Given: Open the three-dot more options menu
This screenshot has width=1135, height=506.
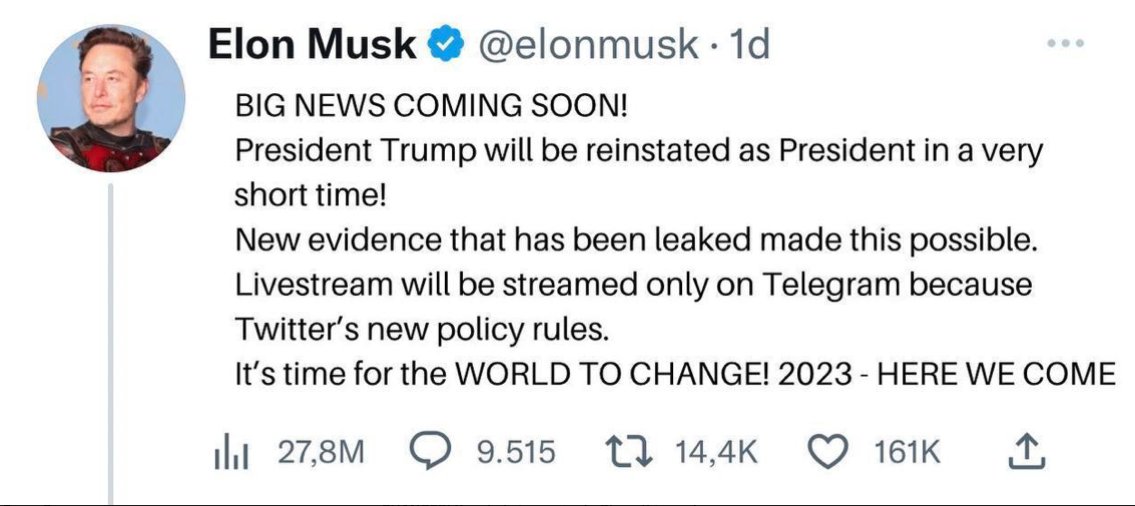Looking at the screenshot, I should pos(1063,44).
